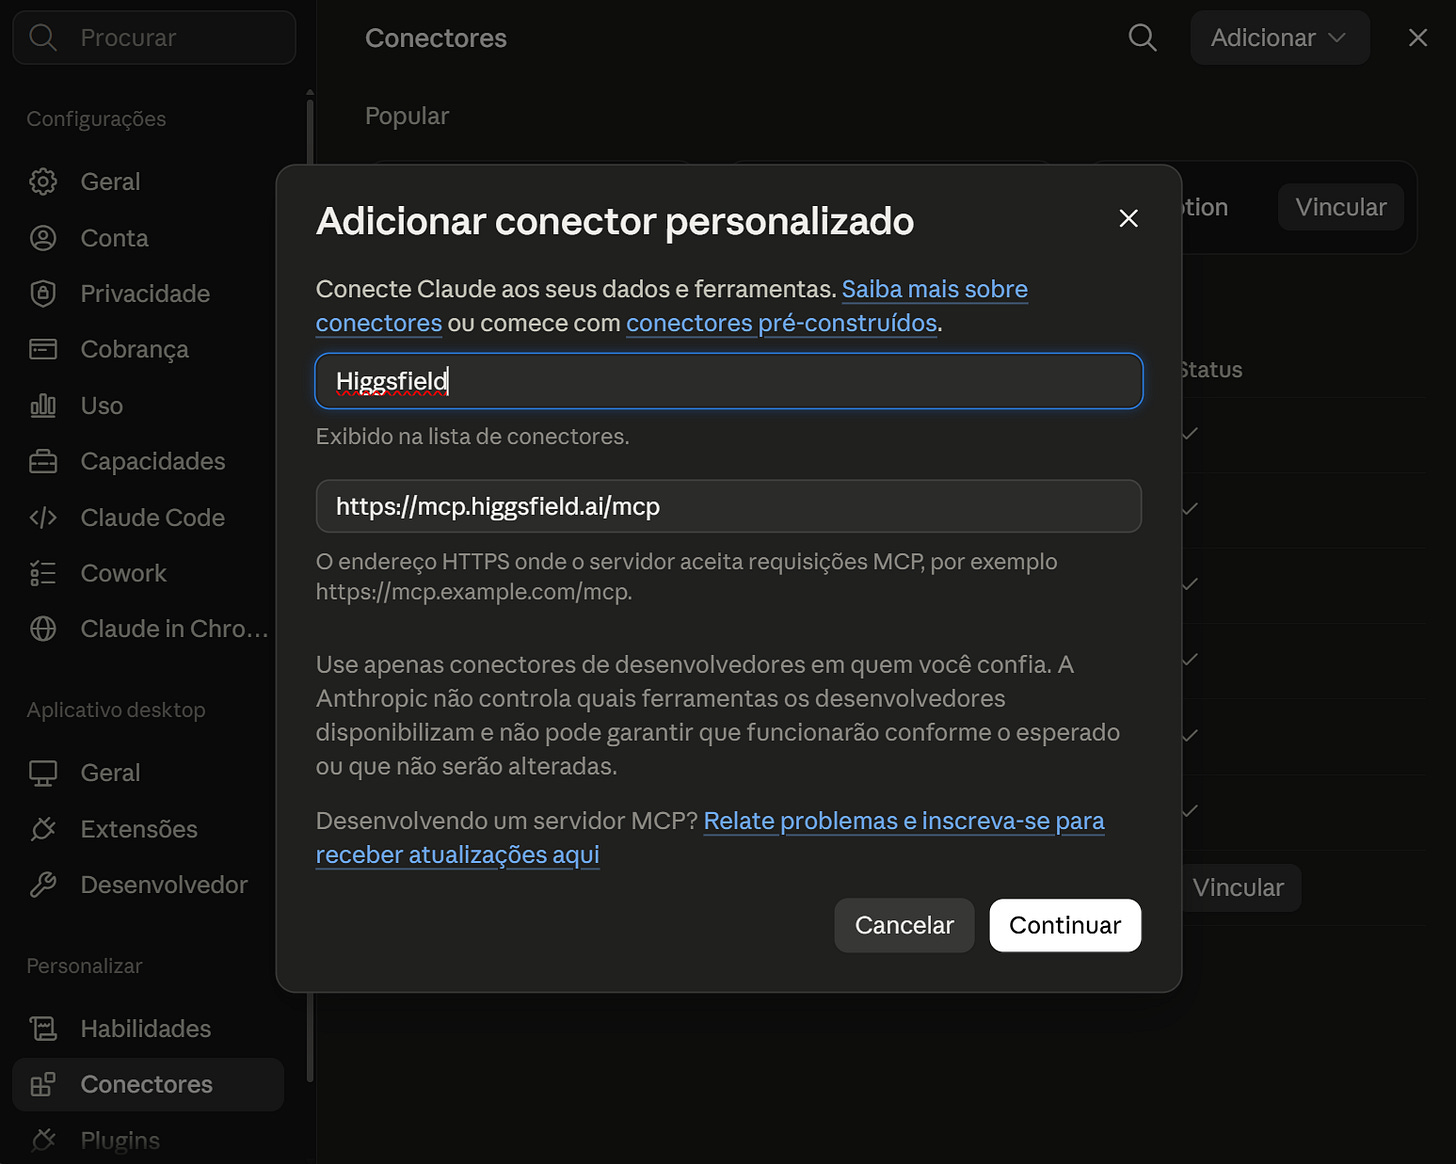Click the search magnifier in Conectores header

coord(1142,38)
